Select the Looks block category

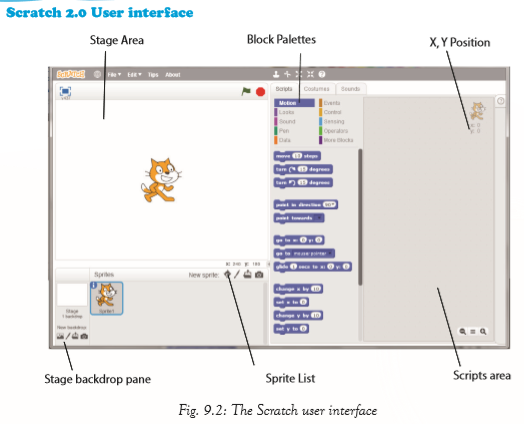tap(286, 112)
